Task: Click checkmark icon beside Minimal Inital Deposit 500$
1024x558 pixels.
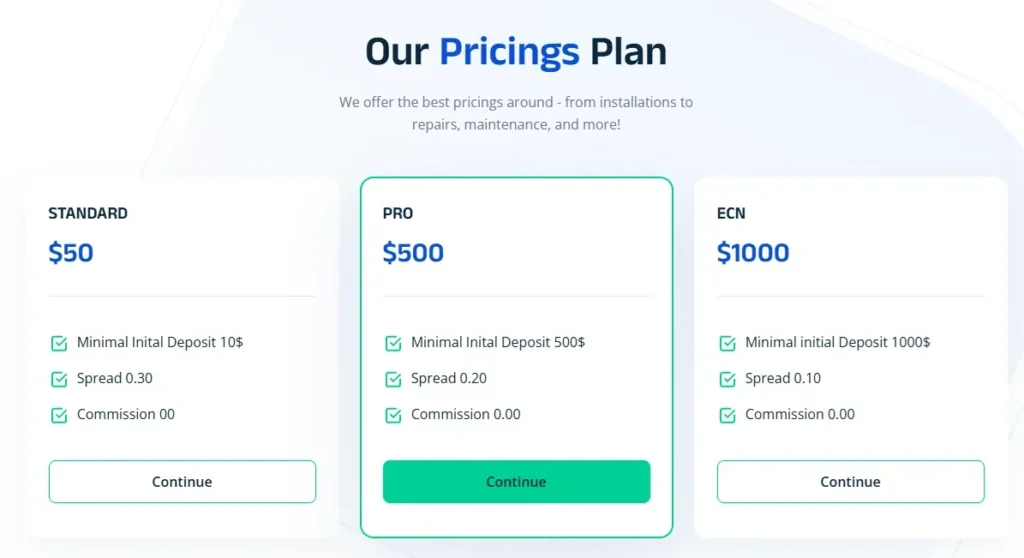Action: point(393,343)
